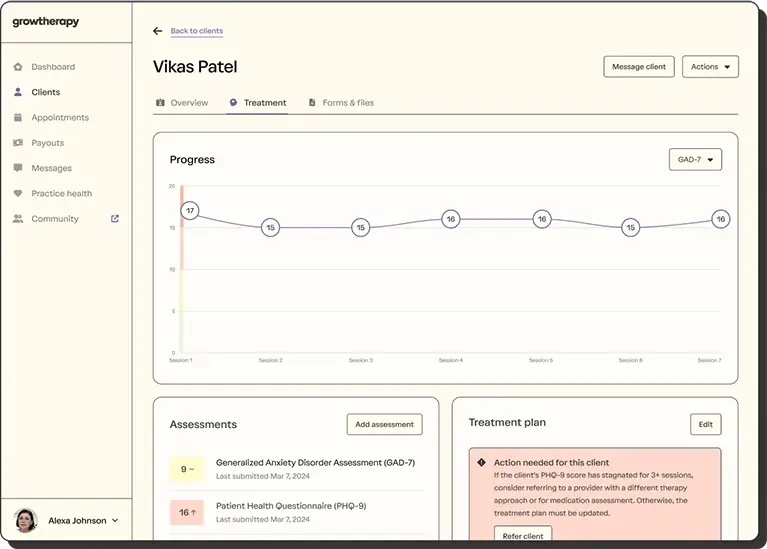Open the GAD-7 progress dropdown
Viewport: 767px width, 549px height.
(695, 160)
